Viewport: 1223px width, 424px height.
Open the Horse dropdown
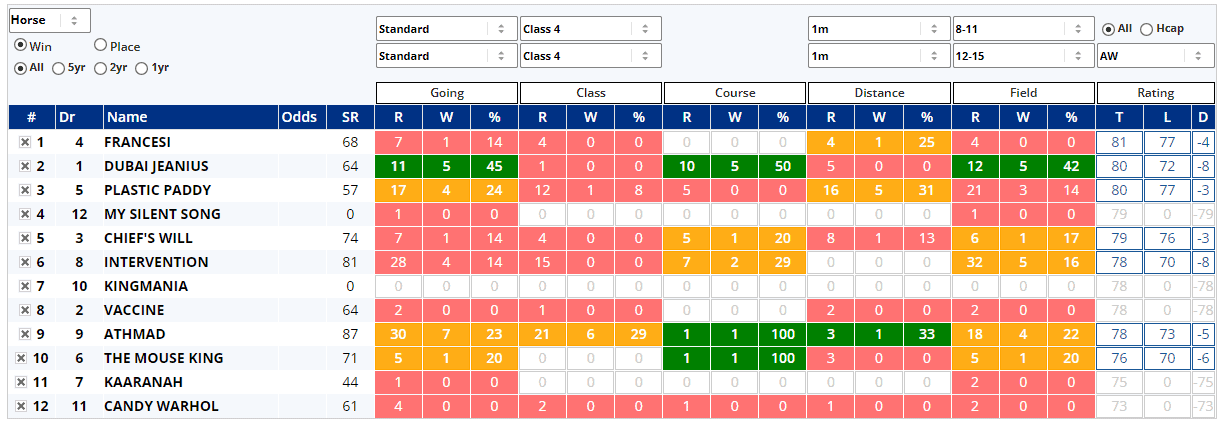[x=49, y=20]
